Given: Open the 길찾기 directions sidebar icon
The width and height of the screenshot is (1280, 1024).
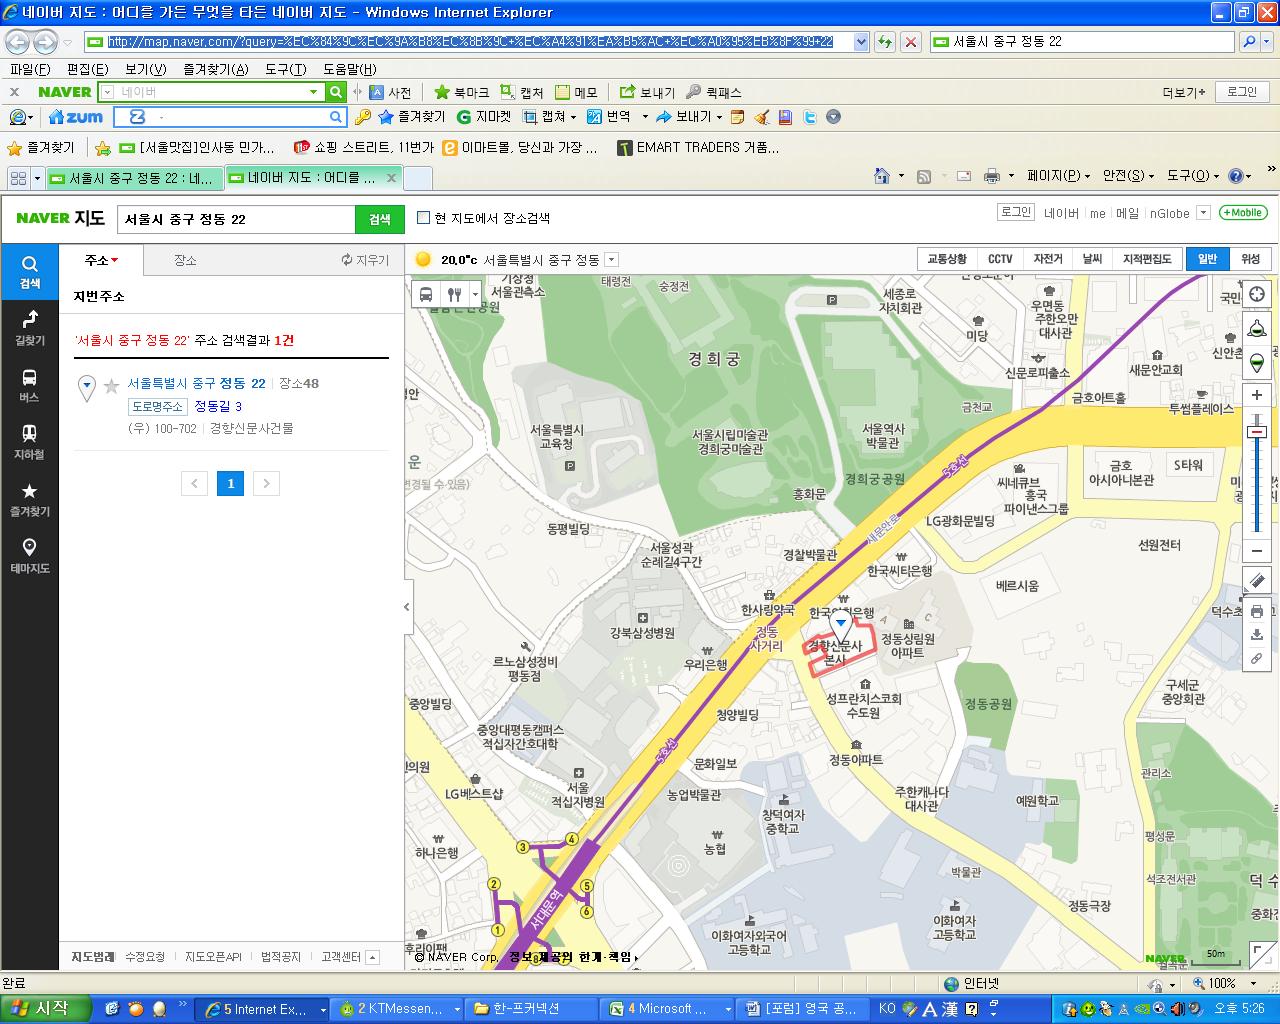Looking at the screenshot, I should [x=29, y=327].
